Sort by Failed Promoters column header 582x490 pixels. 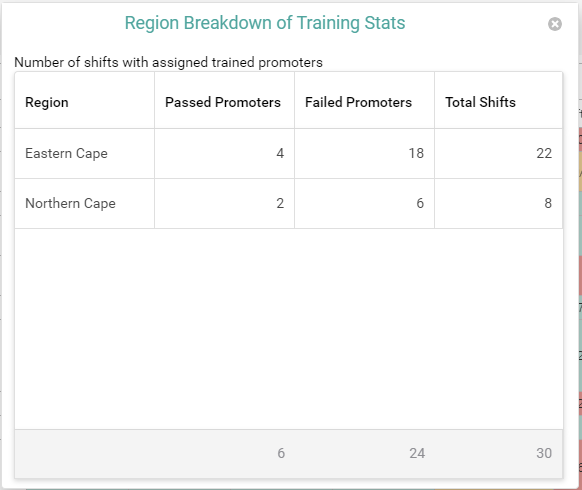[364, 101]
